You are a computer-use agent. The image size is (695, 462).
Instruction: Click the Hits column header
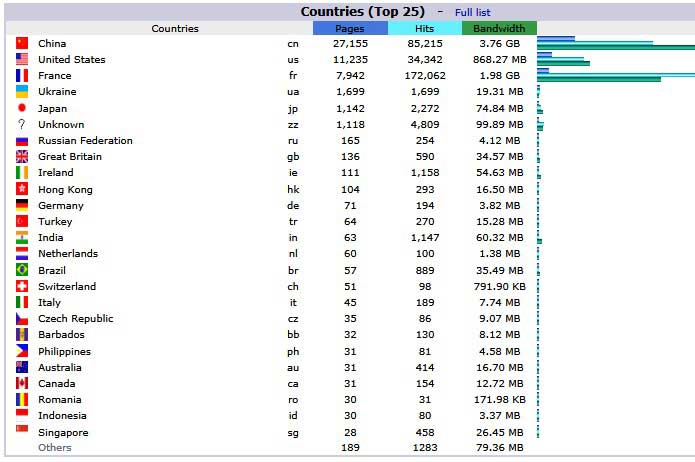tap(425, 28)
